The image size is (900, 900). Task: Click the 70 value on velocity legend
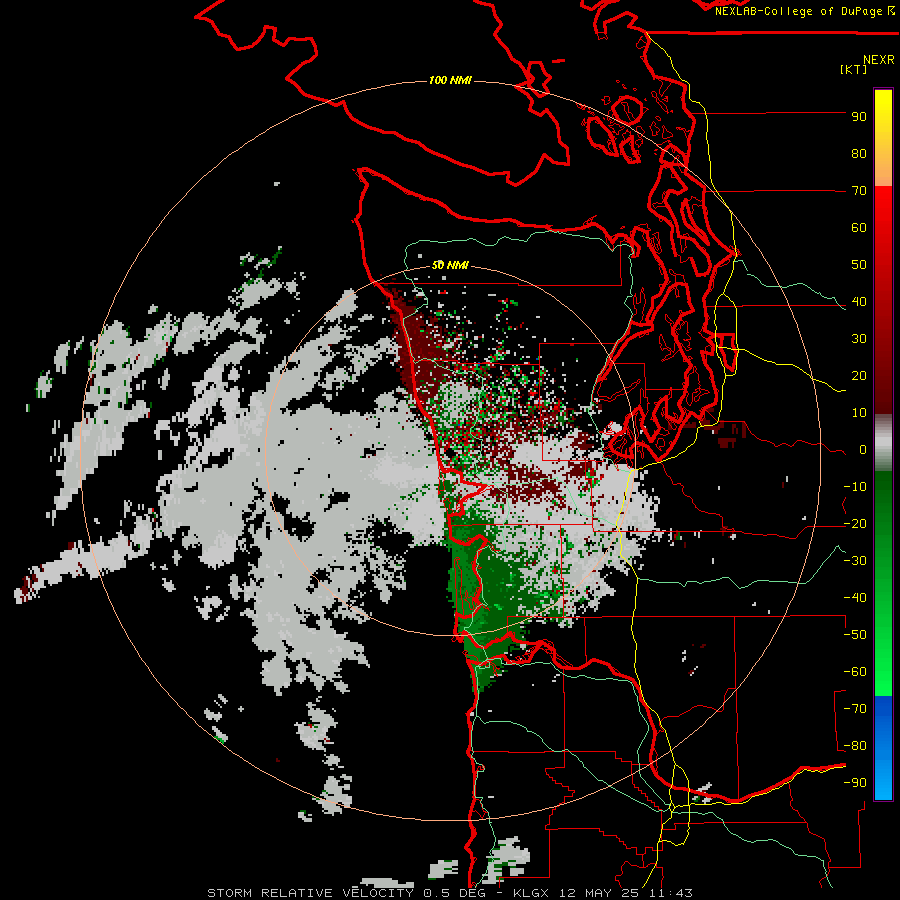click(859, 191)
